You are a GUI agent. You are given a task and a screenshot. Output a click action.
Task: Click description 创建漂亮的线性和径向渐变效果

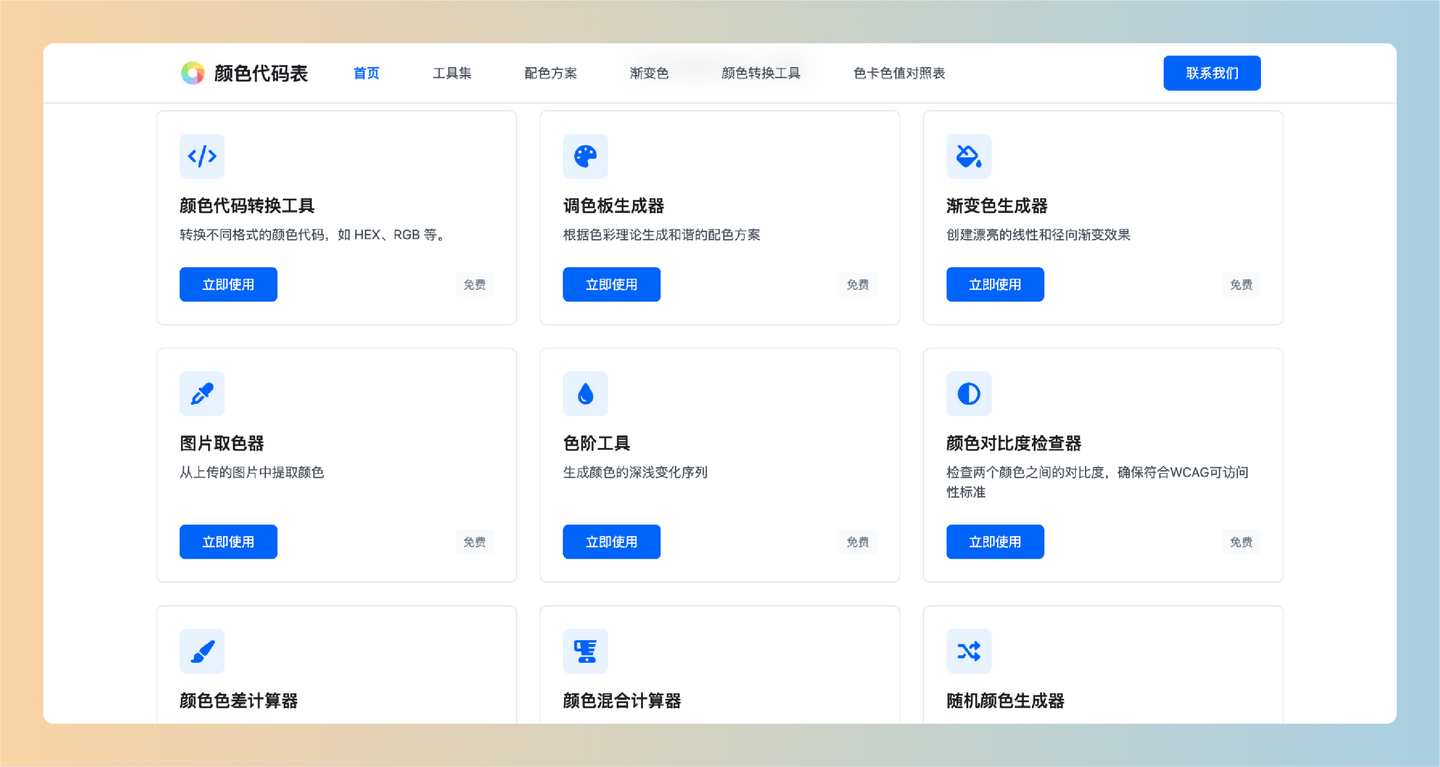click(1038, 235)
